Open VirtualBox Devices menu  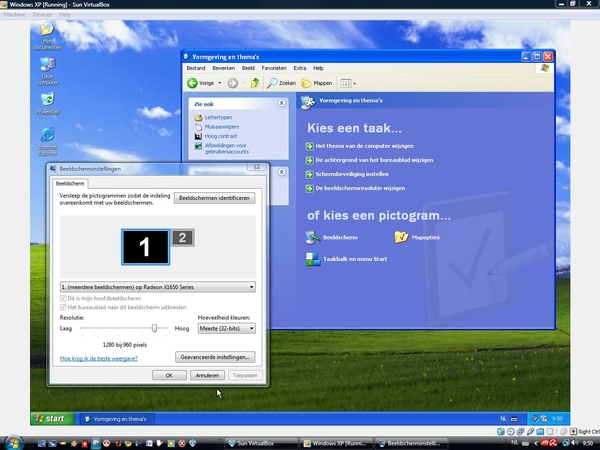[42, 15]
